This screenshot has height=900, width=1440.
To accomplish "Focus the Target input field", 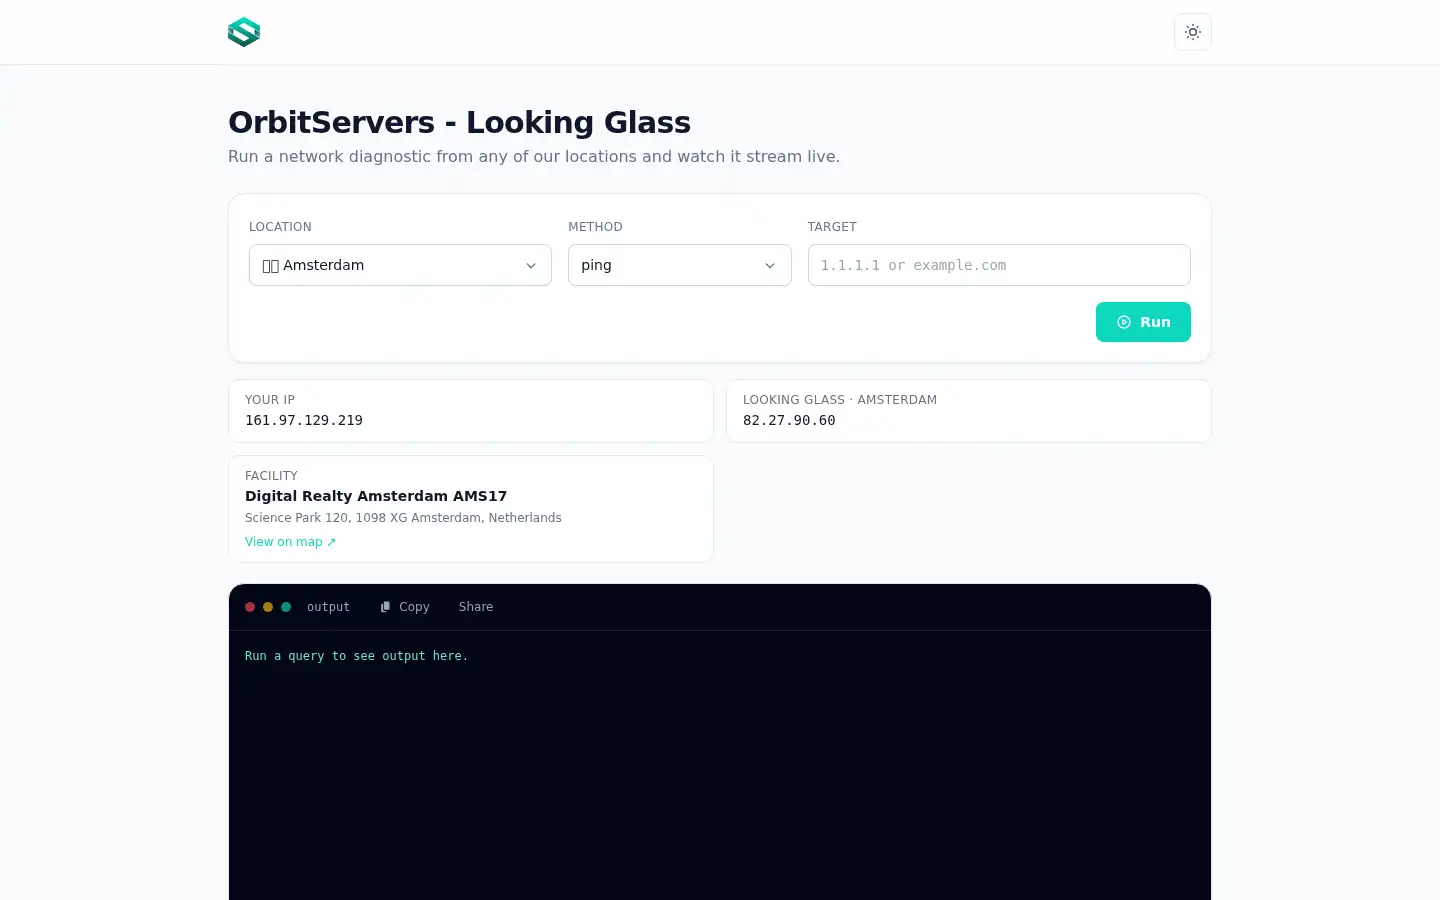I will [999, 265].
